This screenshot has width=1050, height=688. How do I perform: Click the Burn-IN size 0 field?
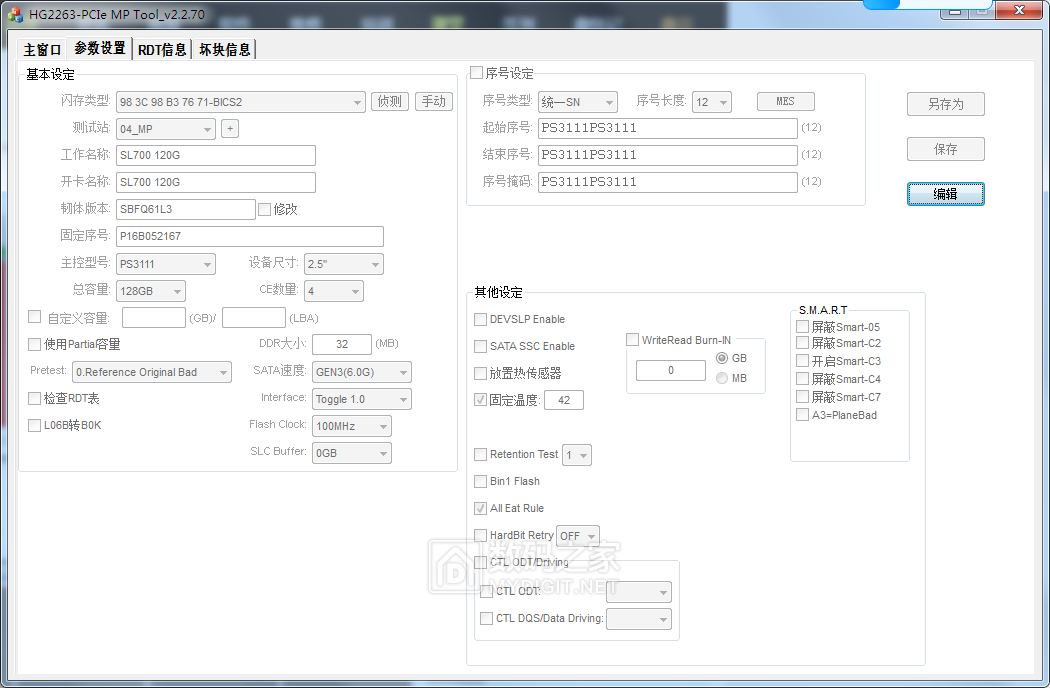pyautogui.click(x=671, y=370)
